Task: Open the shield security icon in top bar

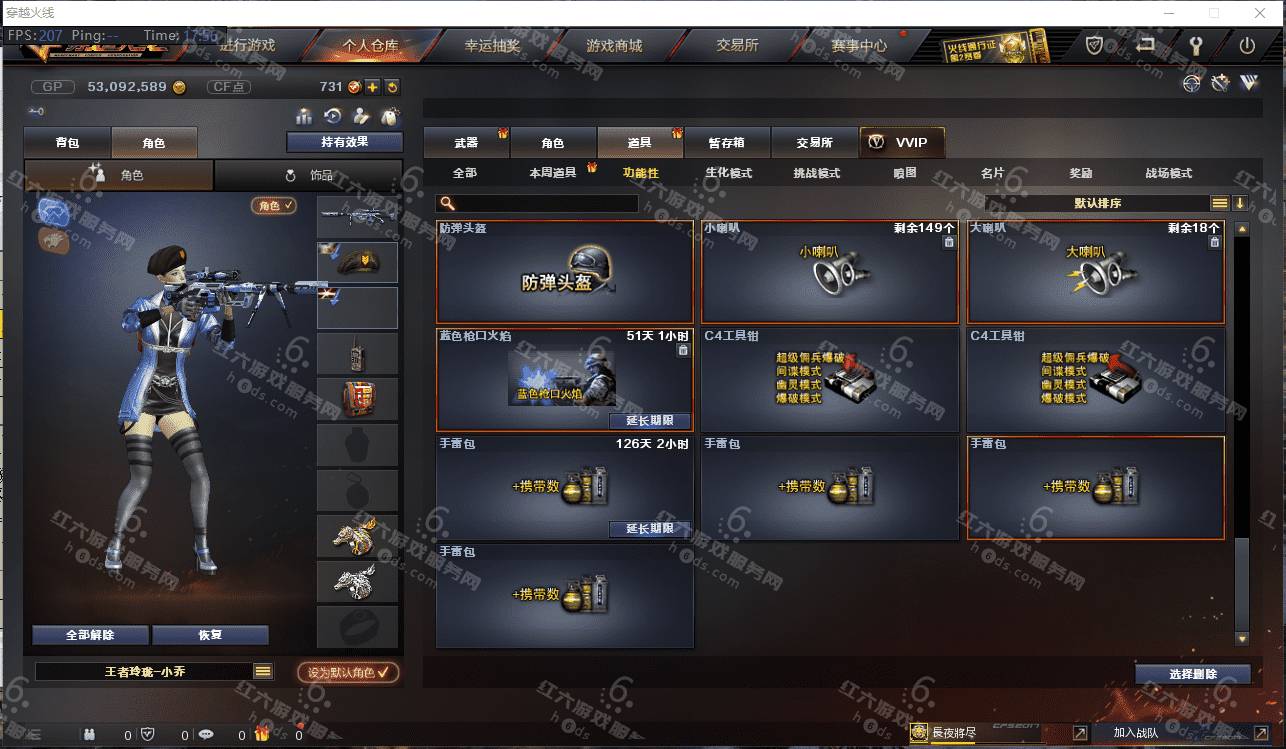Action: [1095, 46]
